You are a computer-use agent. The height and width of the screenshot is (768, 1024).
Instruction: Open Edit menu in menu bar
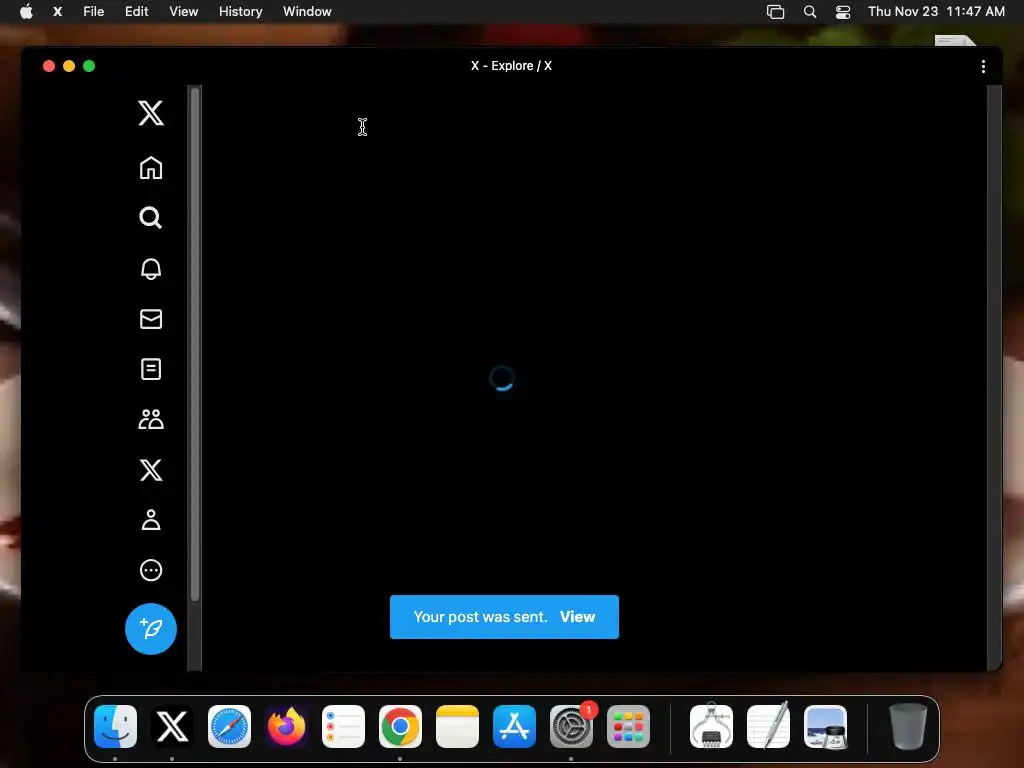click(136, 11)
